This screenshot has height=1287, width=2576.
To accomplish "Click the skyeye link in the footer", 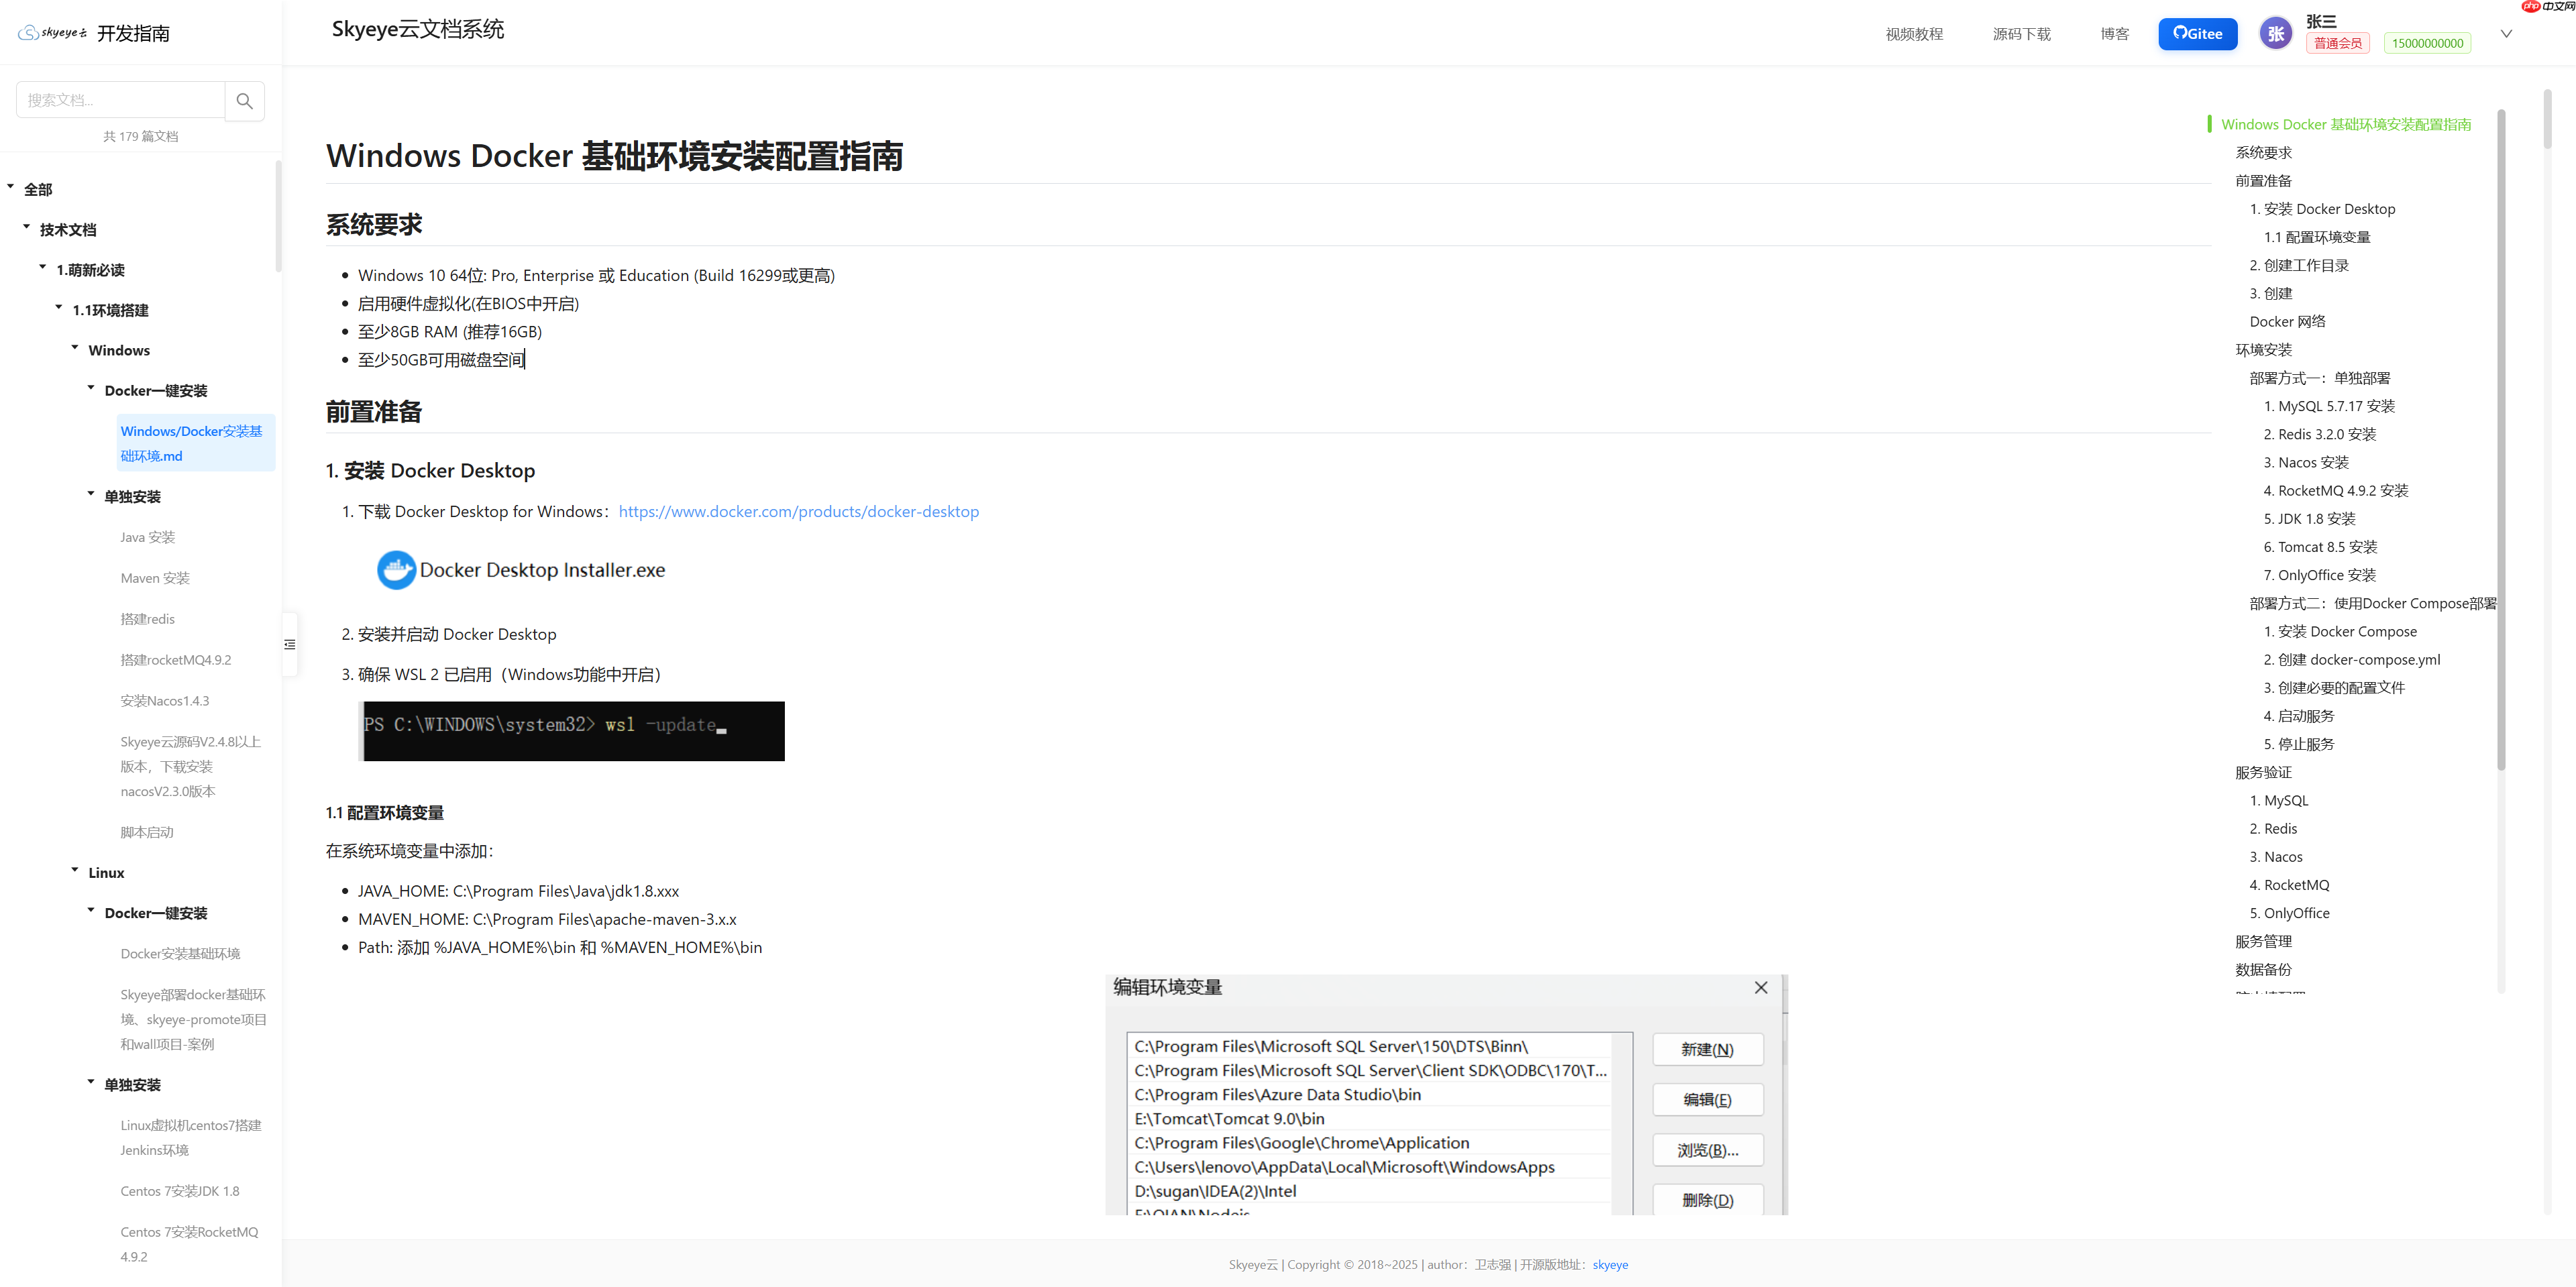I will (x=1609, y=1264).
